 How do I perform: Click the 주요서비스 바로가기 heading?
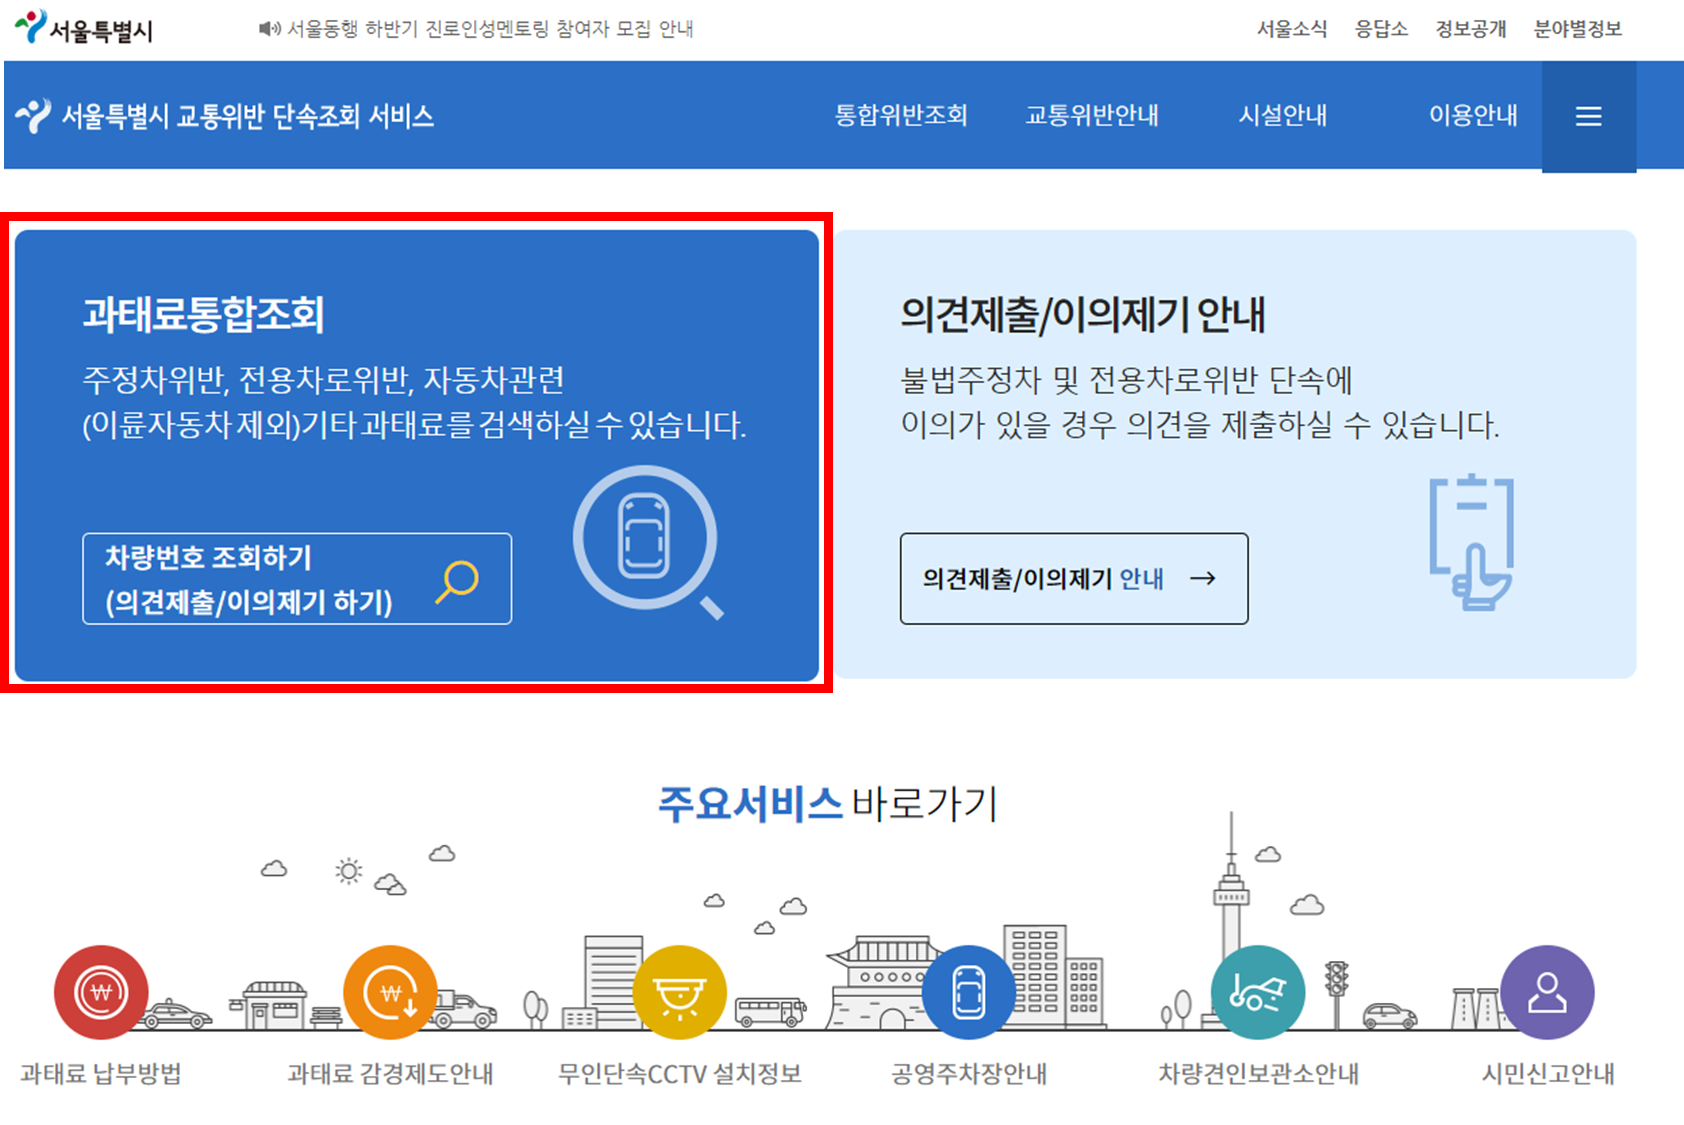(828, 804)
